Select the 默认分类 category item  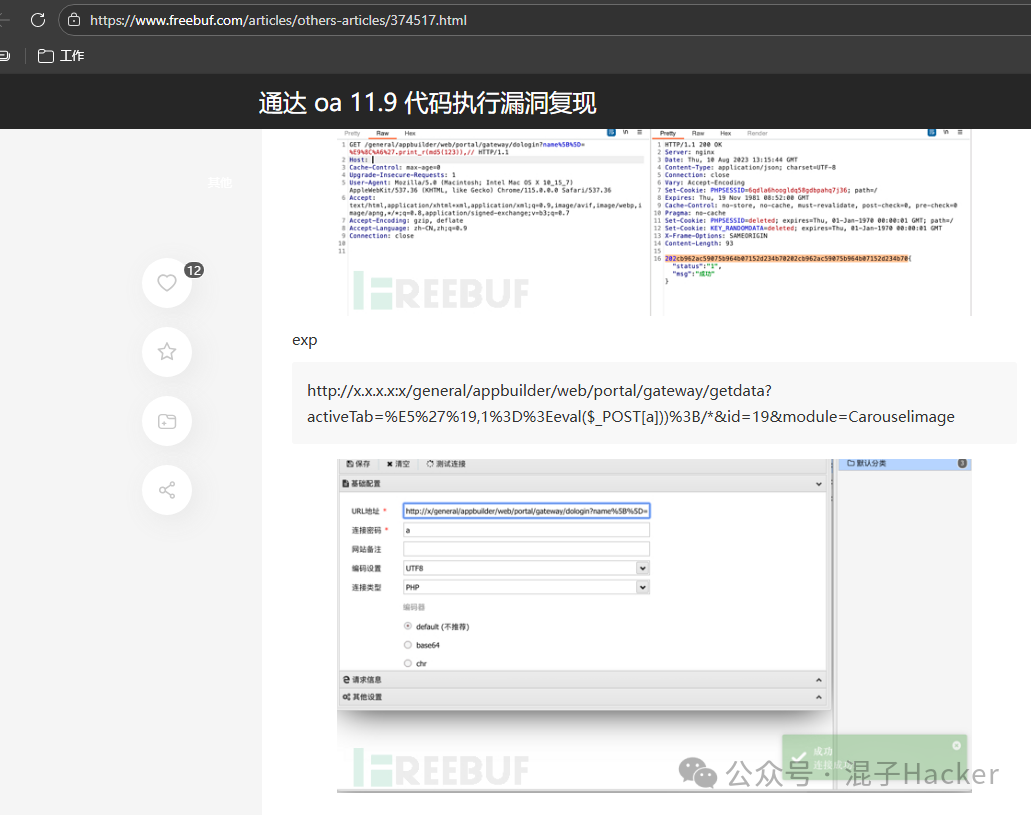click(905, 464)
